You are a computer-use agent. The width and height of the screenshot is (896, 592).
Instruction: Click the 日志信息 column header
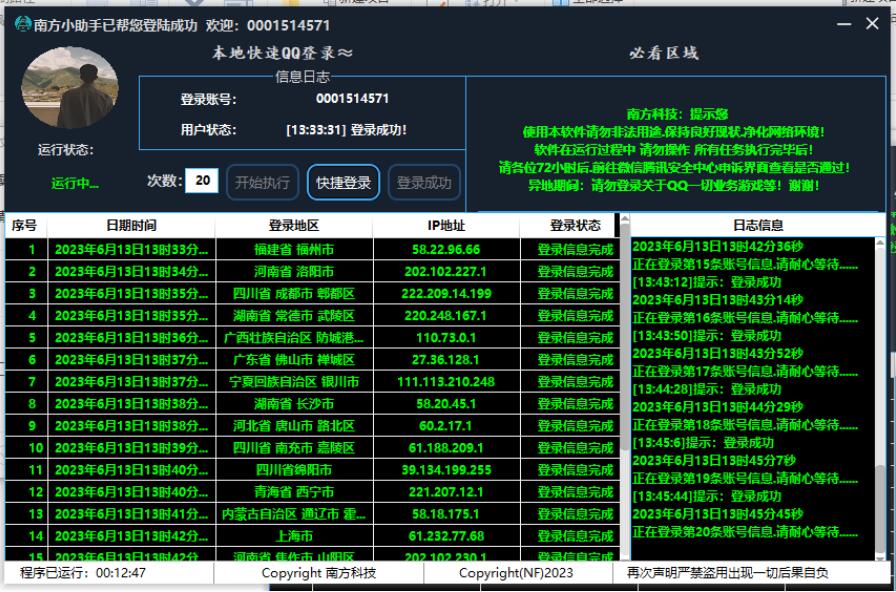(x=758, y=225)
